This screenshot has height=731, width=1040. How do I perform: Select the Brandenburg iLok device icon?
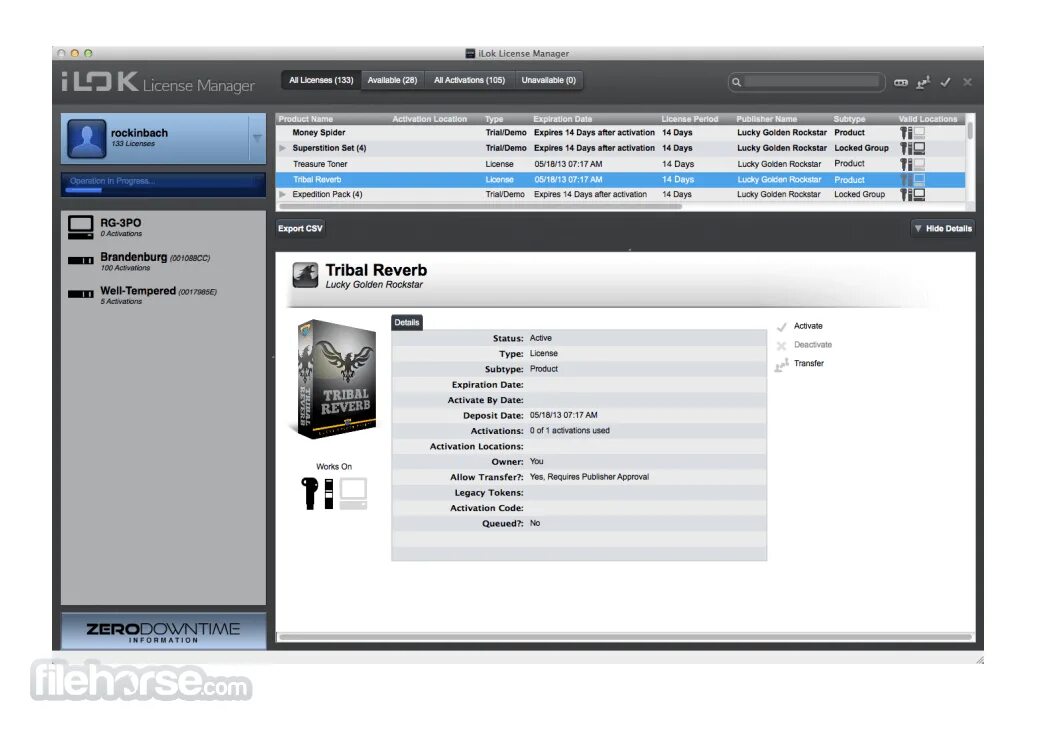tap(81, 261)
